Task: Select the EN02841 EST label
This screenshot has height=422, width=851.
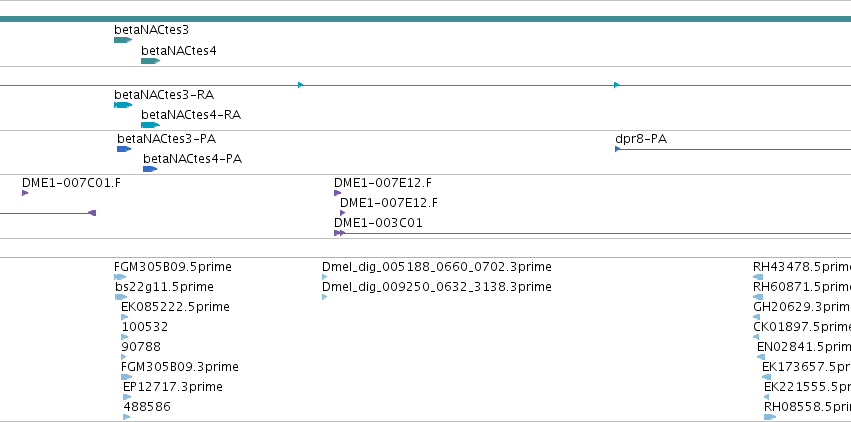Action: pyautogui.click(x=804, y=347)
